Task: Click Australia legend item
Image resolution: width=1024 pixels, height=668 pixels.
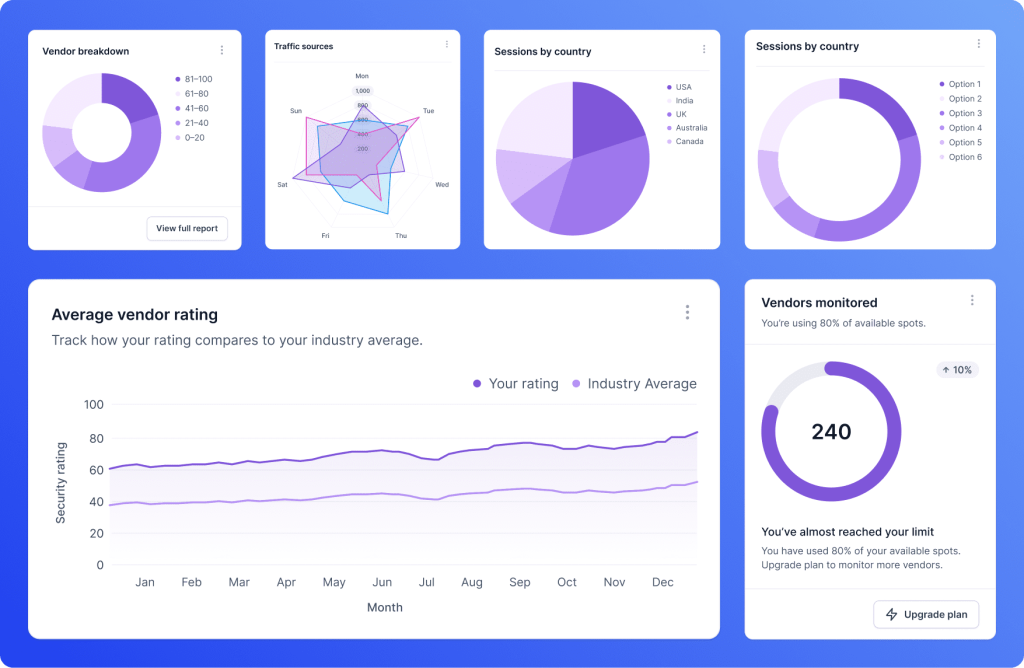Action: pyautogui.click(x=690, y=128)
